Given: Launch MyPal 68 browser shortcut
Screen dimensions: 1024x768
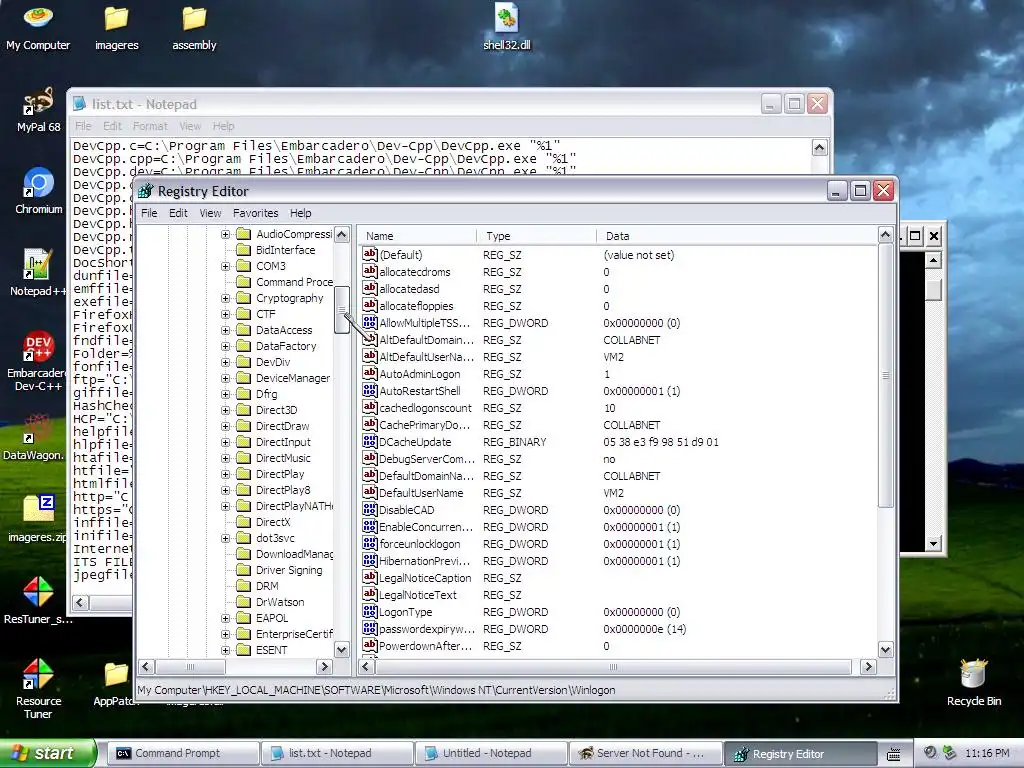Looking at the screenshot, I should pyautogui.click(x=38, y=110).
